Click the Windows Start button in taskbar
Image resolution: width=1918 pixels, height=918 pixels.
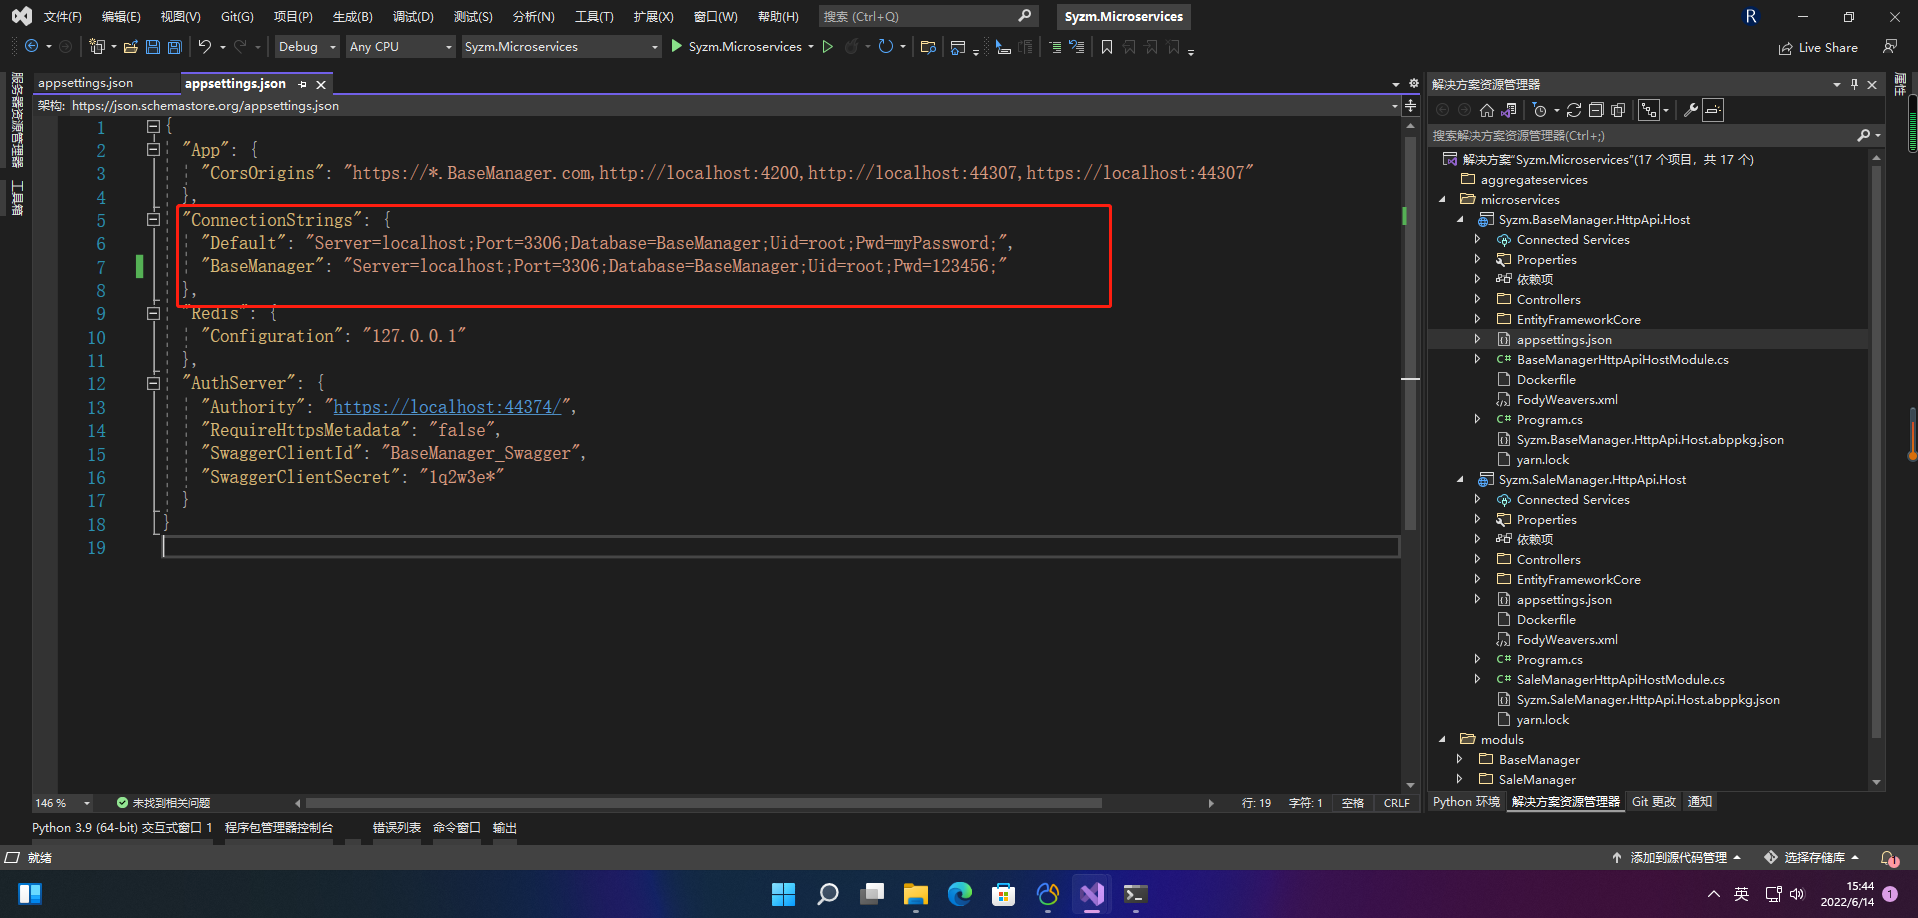(x=783, y=894)
